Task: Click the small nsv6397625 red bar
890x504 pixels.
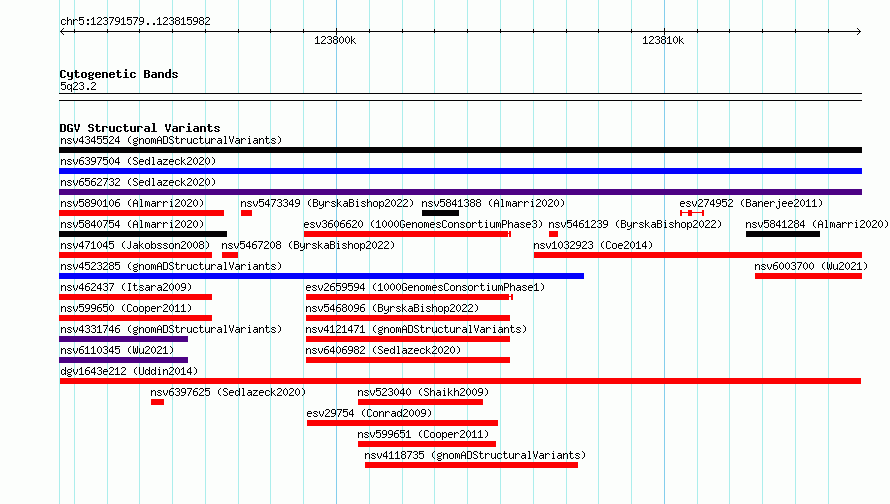Action: [x=157, y=402]
